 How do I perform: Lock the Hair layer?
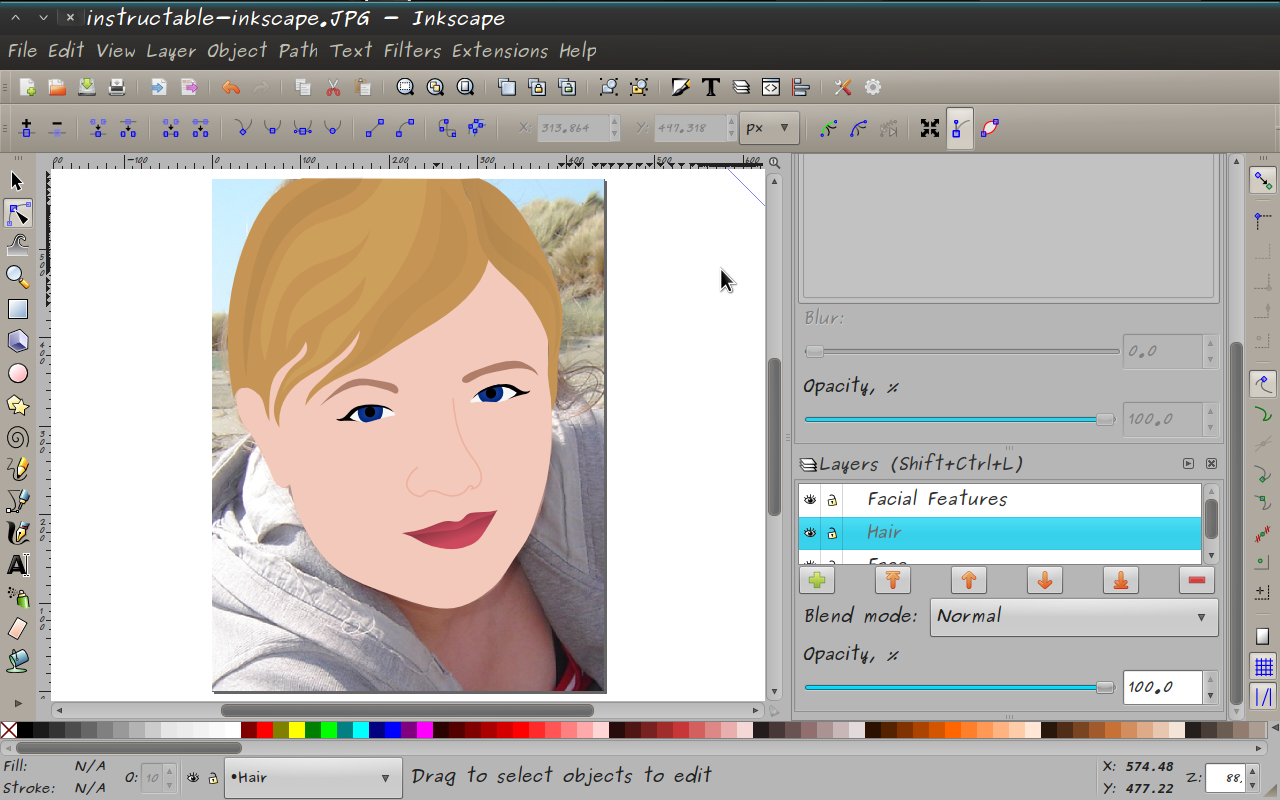831,532
